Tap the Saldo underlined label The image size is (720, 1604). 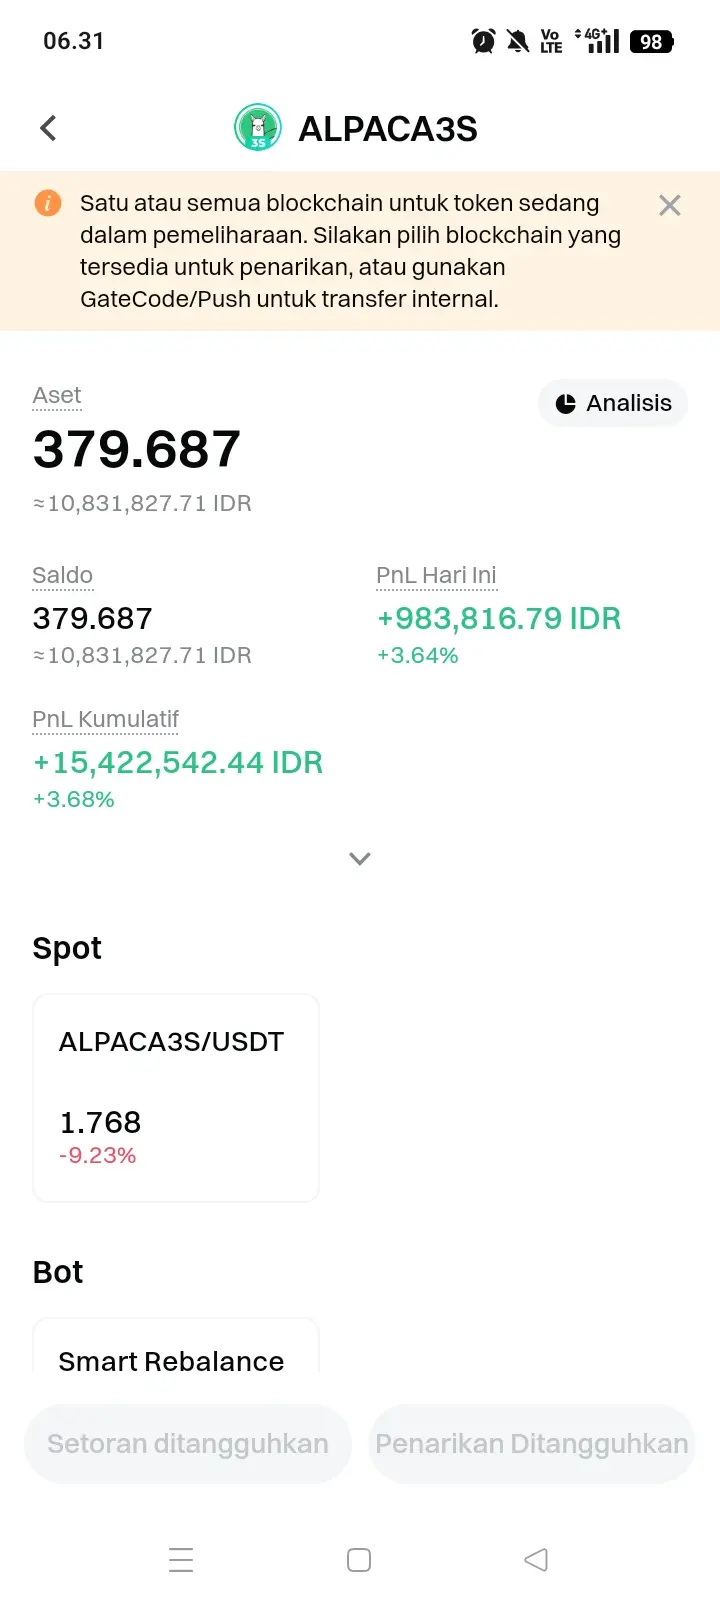[x=62, y=576]
